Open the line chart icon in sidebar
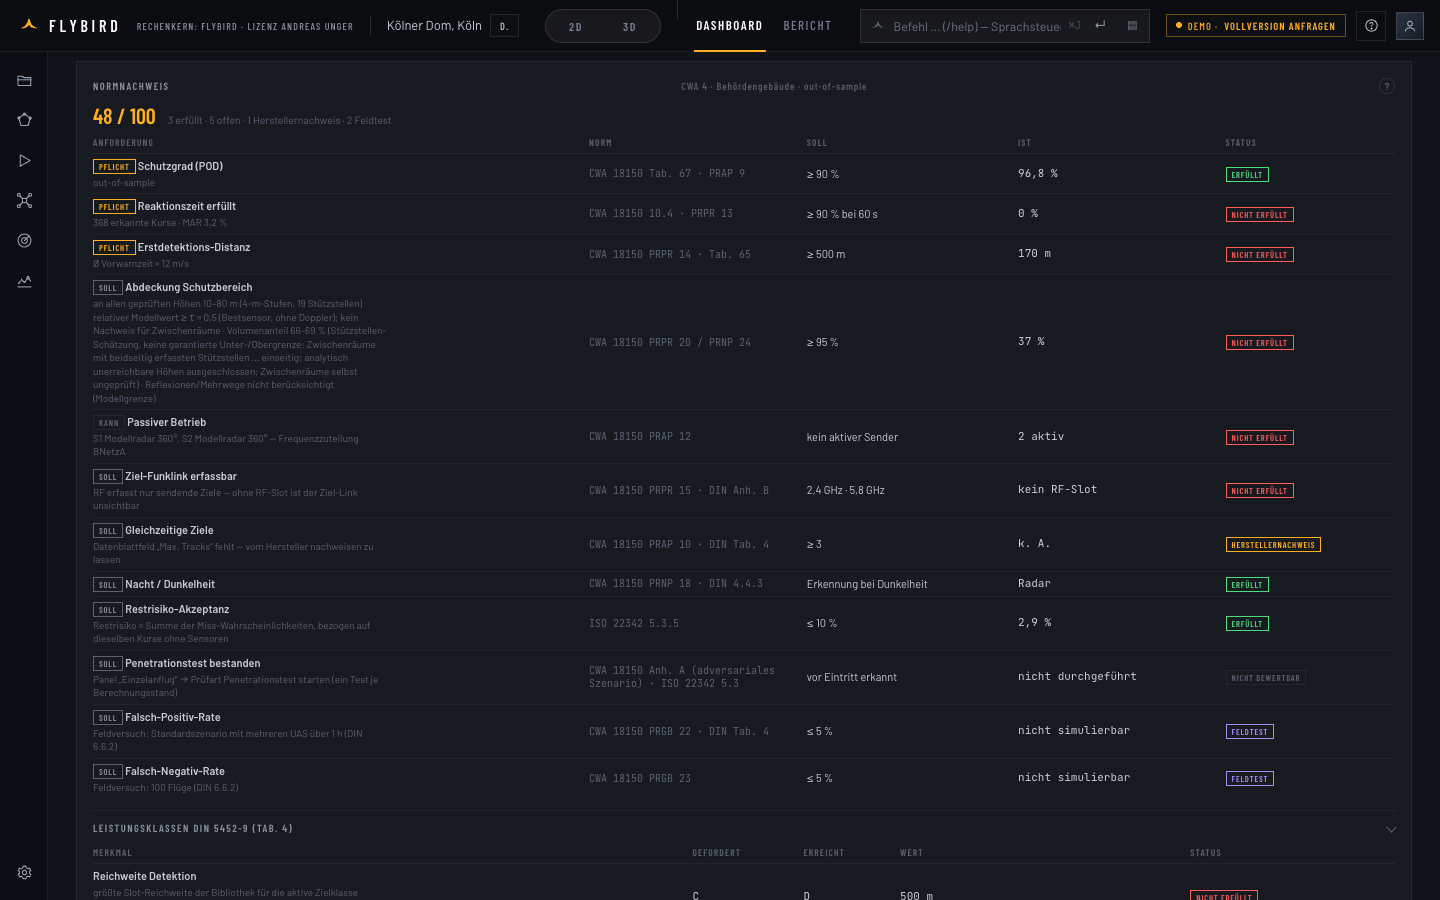The image size is (1440, 900). [x=24, y=281]
